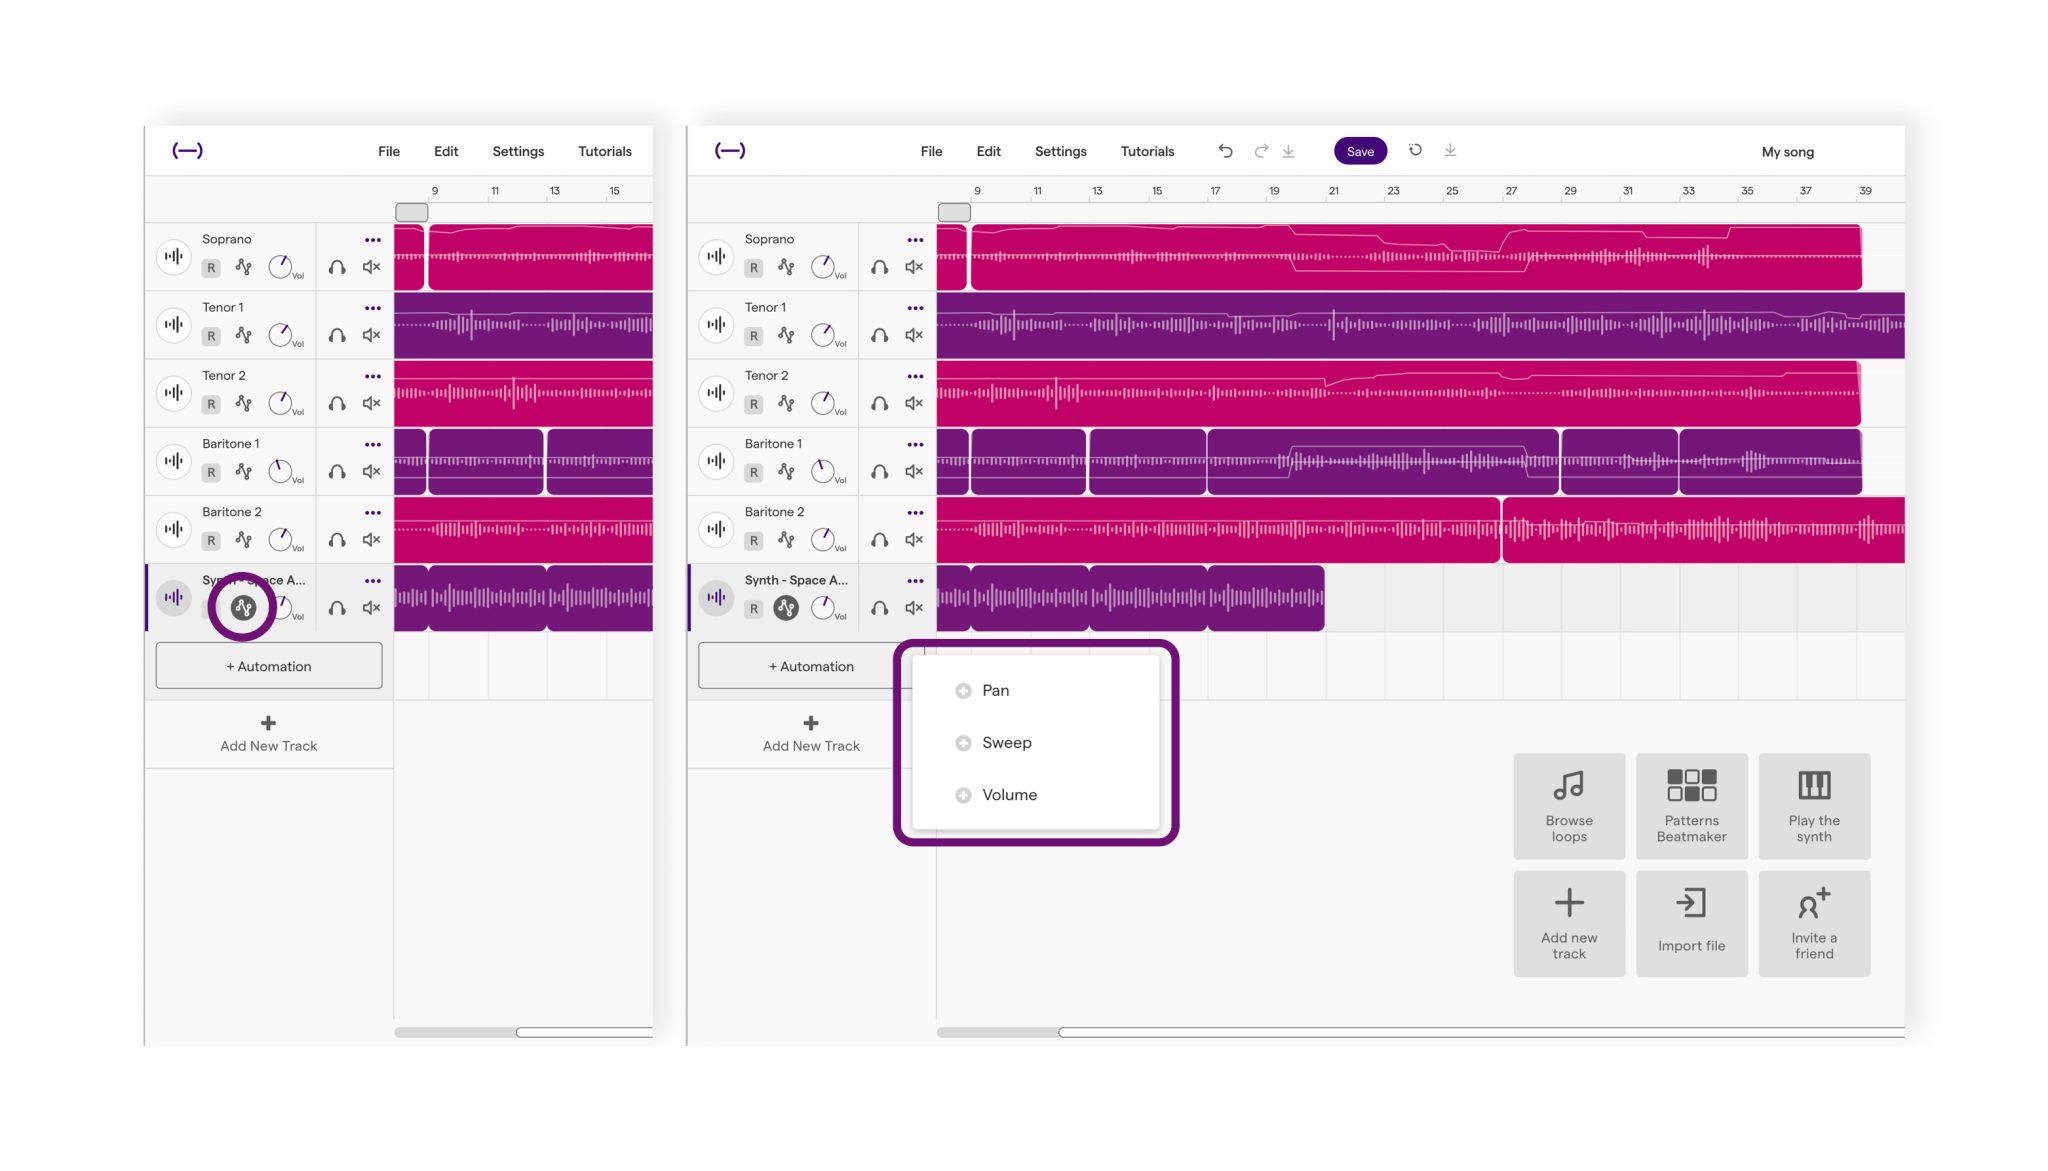Viewport: 2048px width, 1171px height.
Task: Select Sweep from the automation popup
Action: 1007,742
